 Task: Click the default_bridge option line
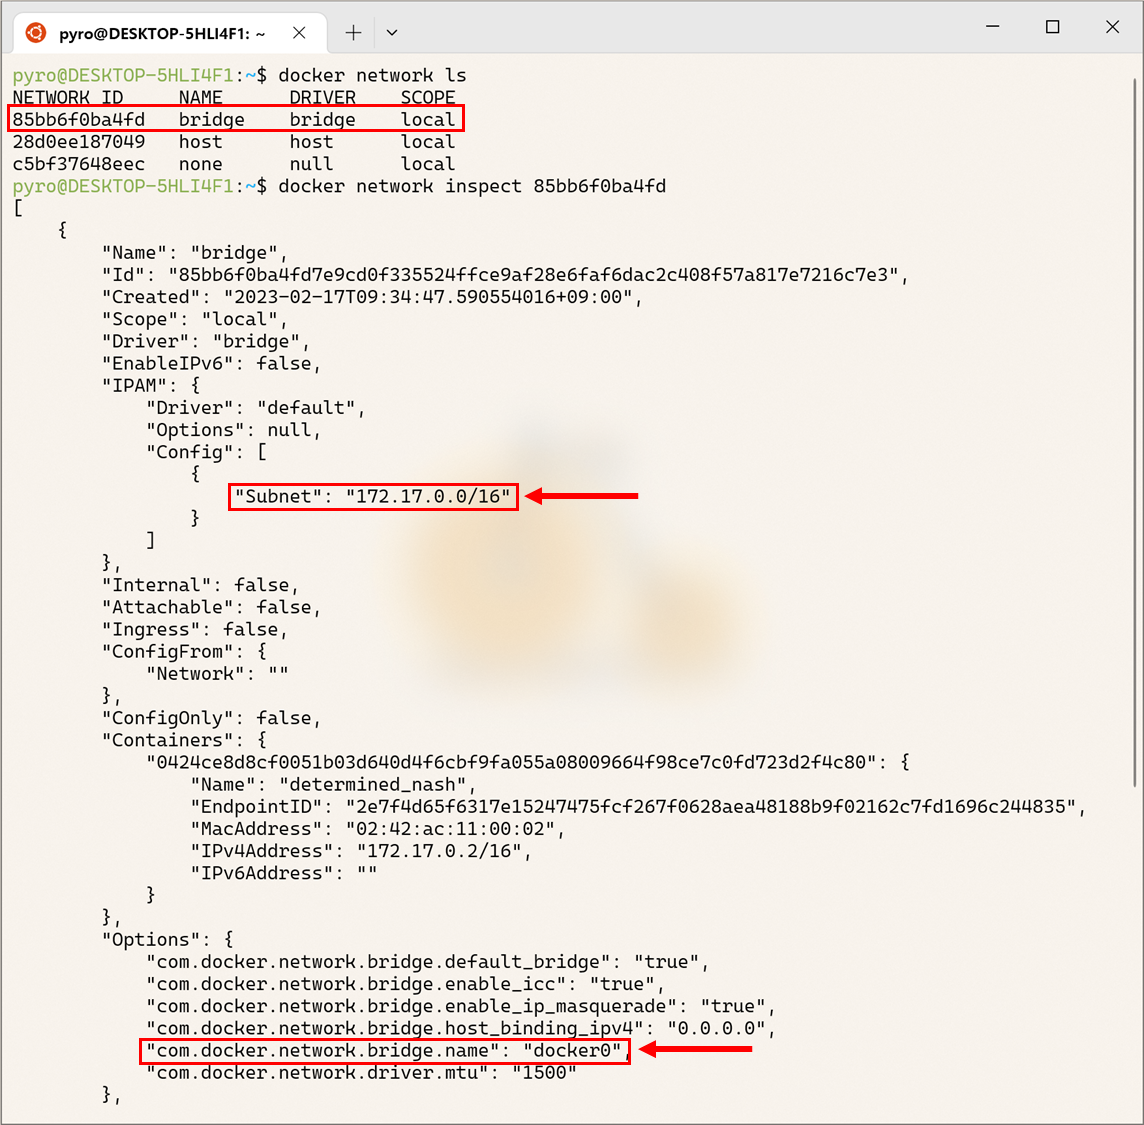pyautogui.click(x=428, y=962)
